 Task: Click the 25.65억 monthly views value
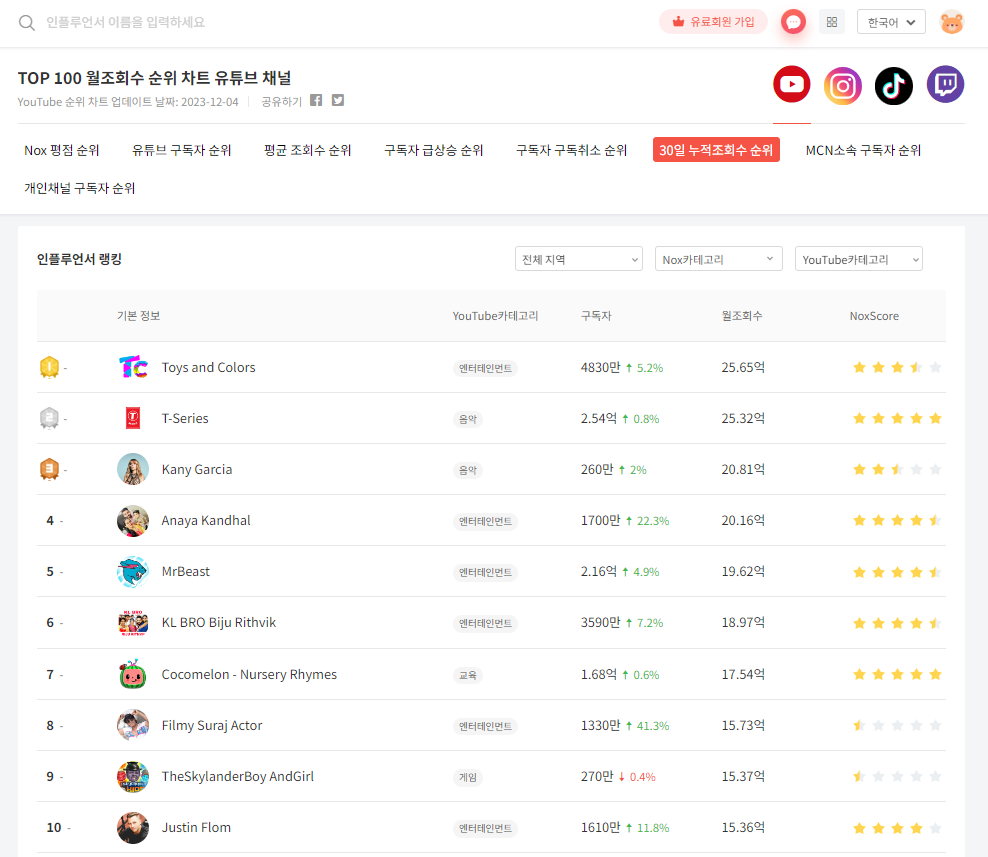pos(743,367)
